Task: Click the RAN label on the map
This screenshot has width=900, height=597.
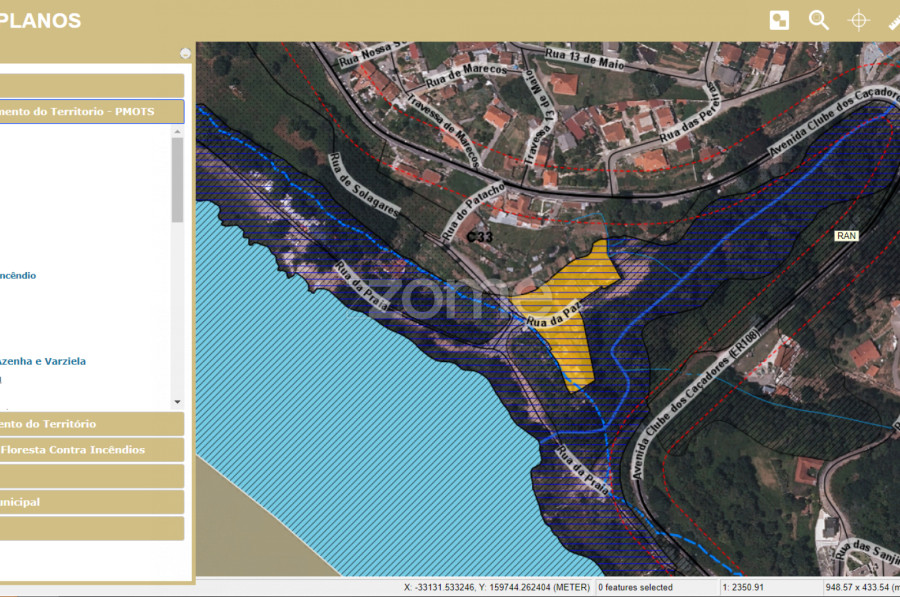Action: tap(846, 236)
